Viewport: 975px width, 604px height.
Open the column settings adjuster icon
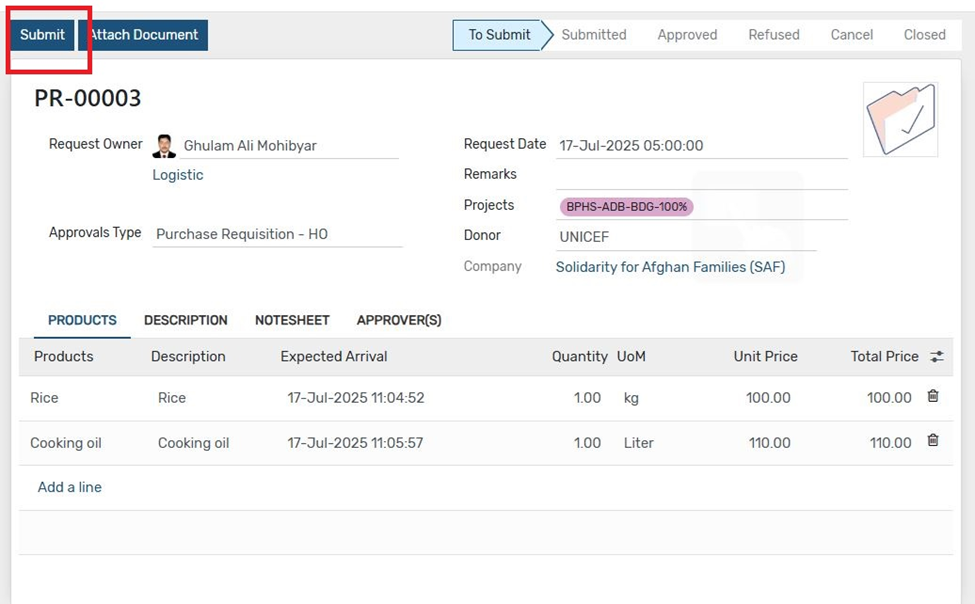936,356
